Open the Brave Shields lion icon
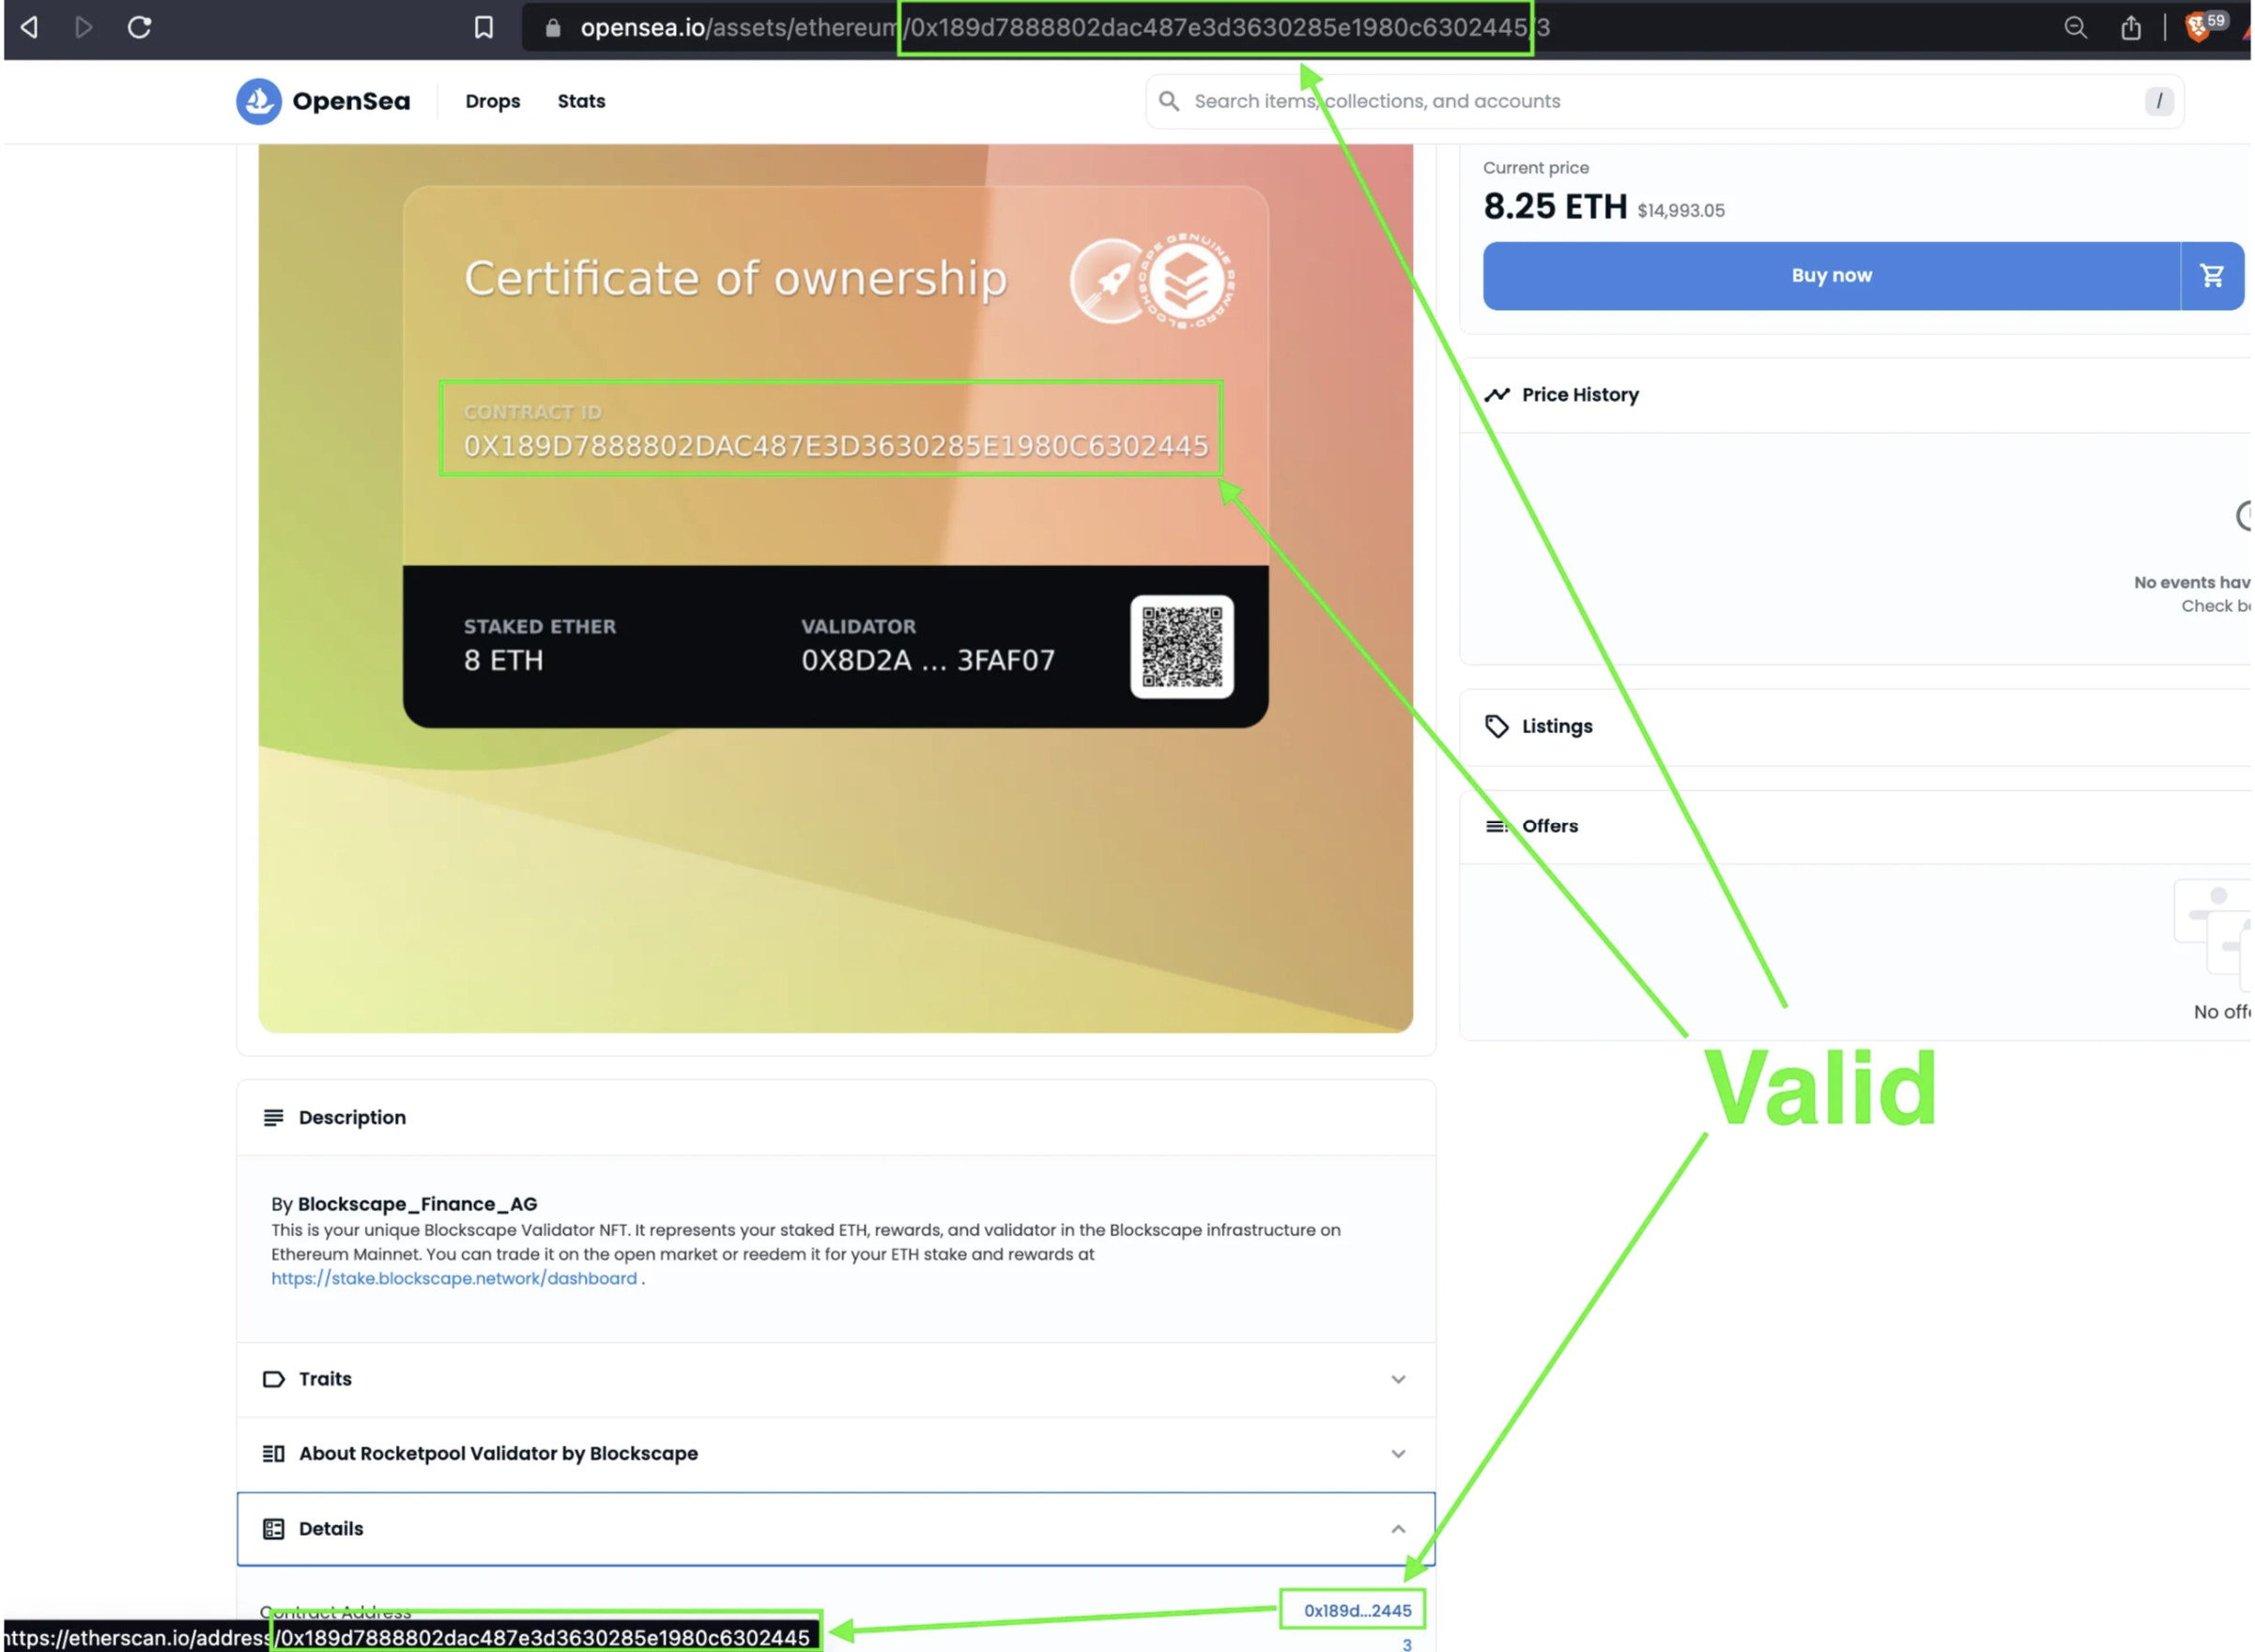This screenshot has width=2255, height=1652. [2199, 27]
